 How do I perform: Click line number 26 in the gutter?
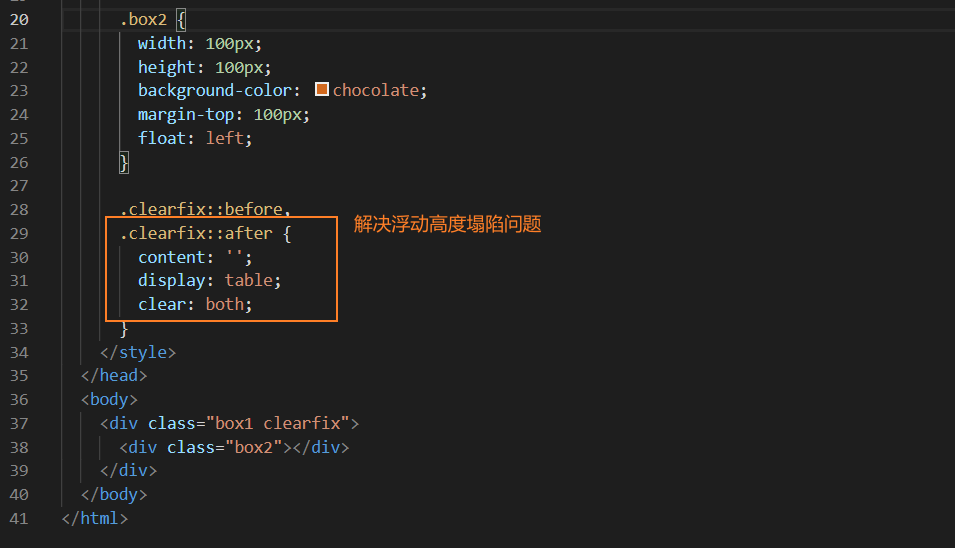point(19,163)
